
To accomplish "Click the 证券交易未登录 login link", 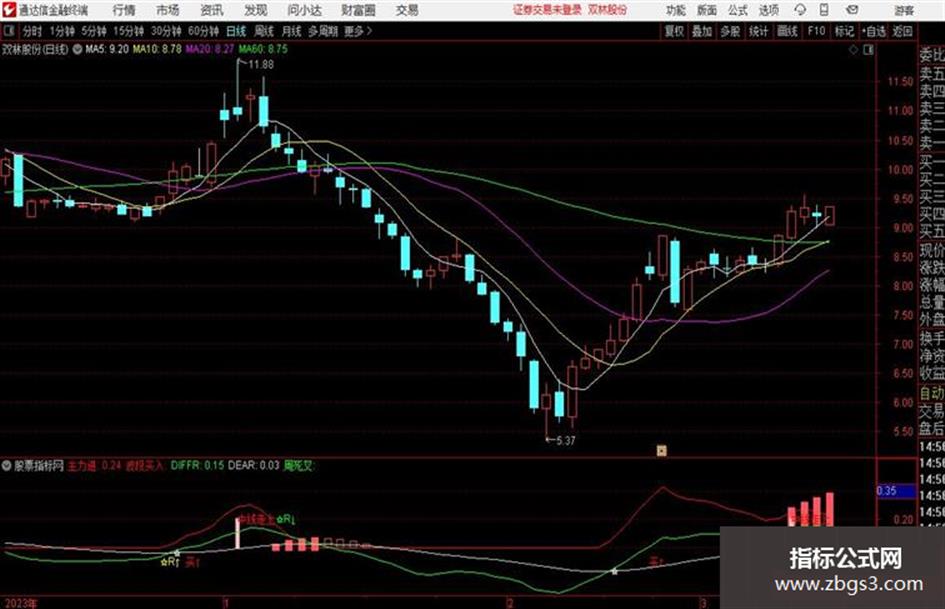I will pos(547,10).
